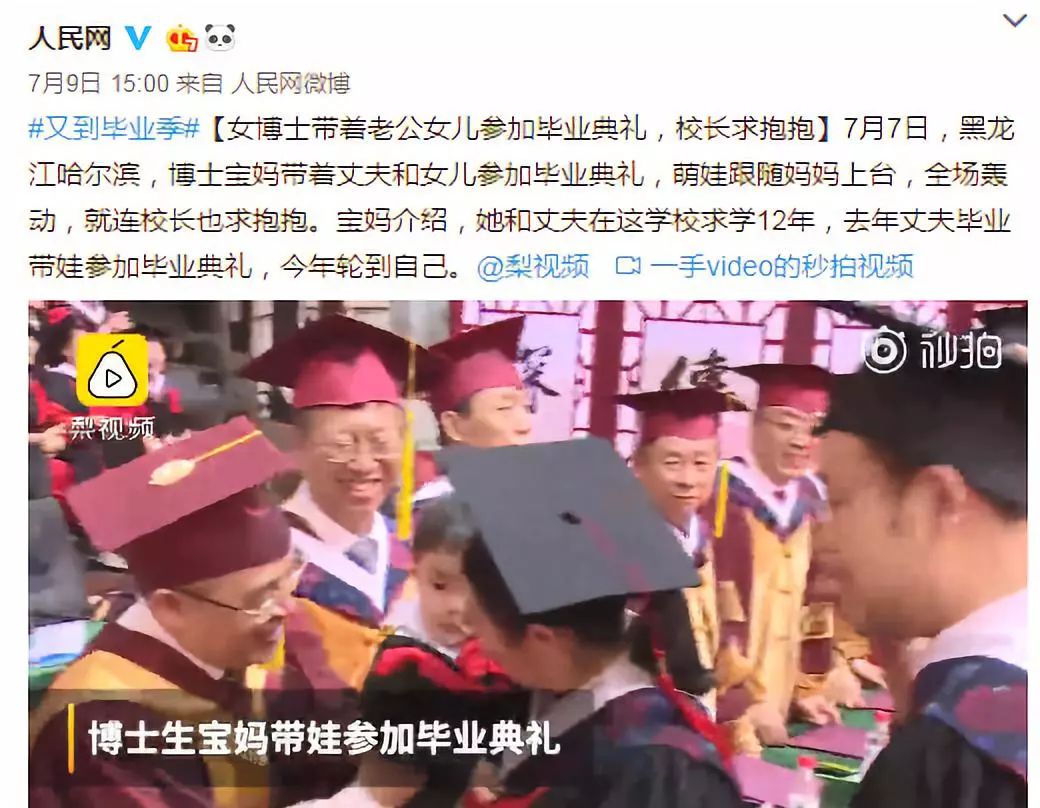Click the 梨视频 watermark label
Image resolution: width=1040 pixels, height=808 pixels.
click(x=112, y=429)
